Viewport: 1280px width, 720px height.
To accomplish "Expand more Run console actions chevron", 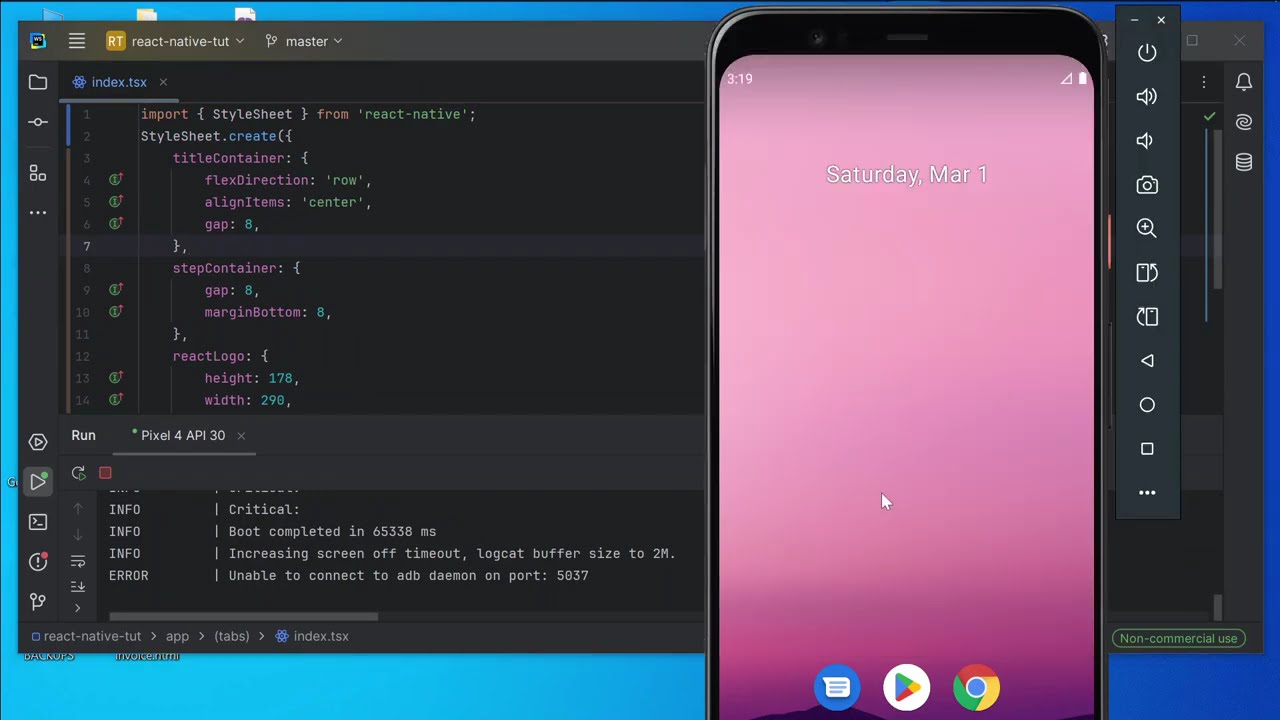I will 78,607.
